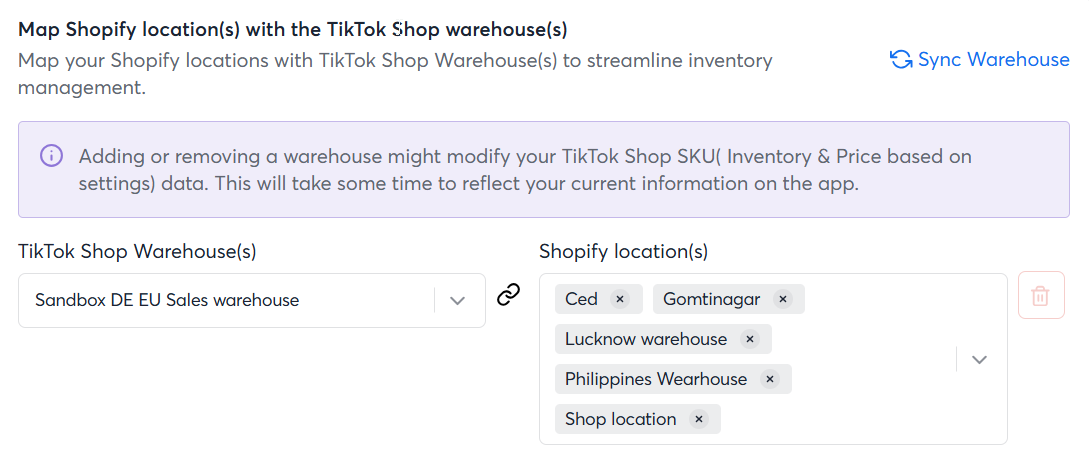Remove the Gomtinagar location tag
Viewport: 1089px width, 458px height.
pos(783,299)
